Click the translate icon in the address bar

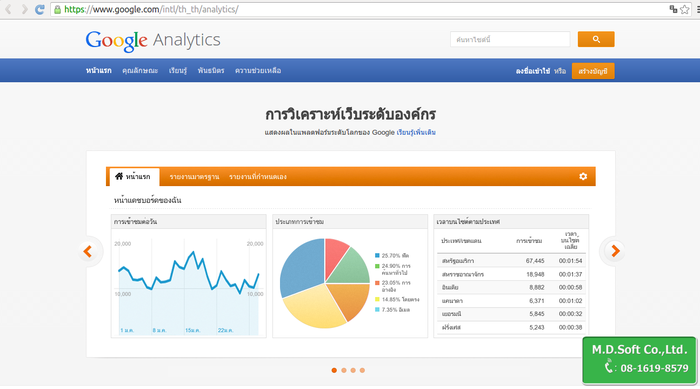673,9
